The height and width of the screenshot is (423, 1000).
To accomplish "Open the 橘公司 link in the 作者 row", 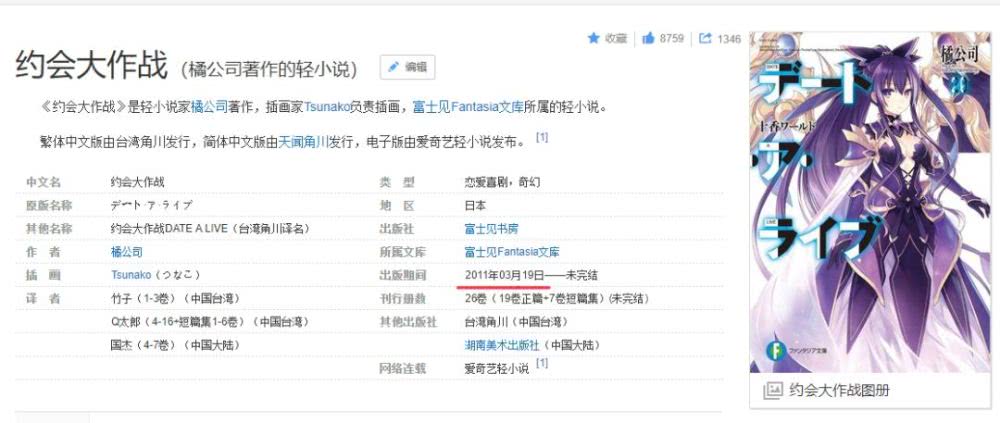I will (126, 252).
